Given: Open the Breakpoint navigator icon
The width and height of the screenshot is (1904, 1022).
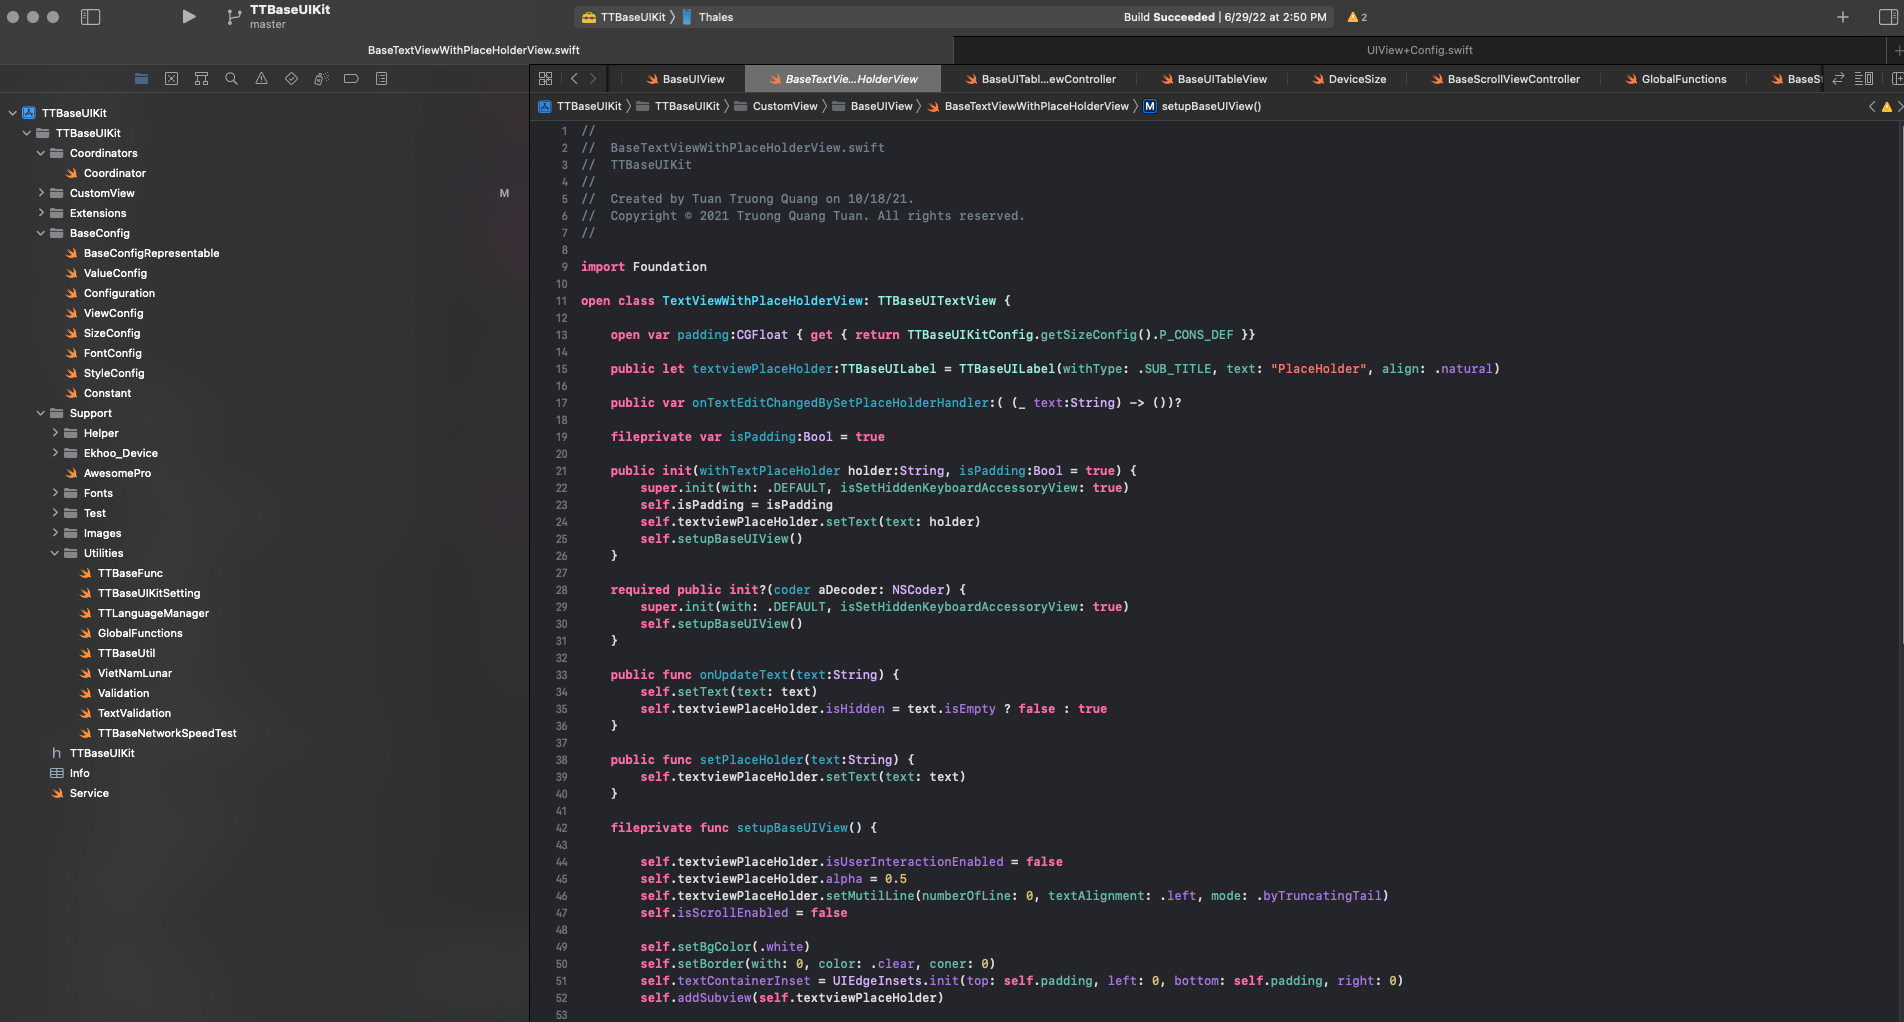Looking at the screenshot, I should pyautogui.click(x=351, y=78).
